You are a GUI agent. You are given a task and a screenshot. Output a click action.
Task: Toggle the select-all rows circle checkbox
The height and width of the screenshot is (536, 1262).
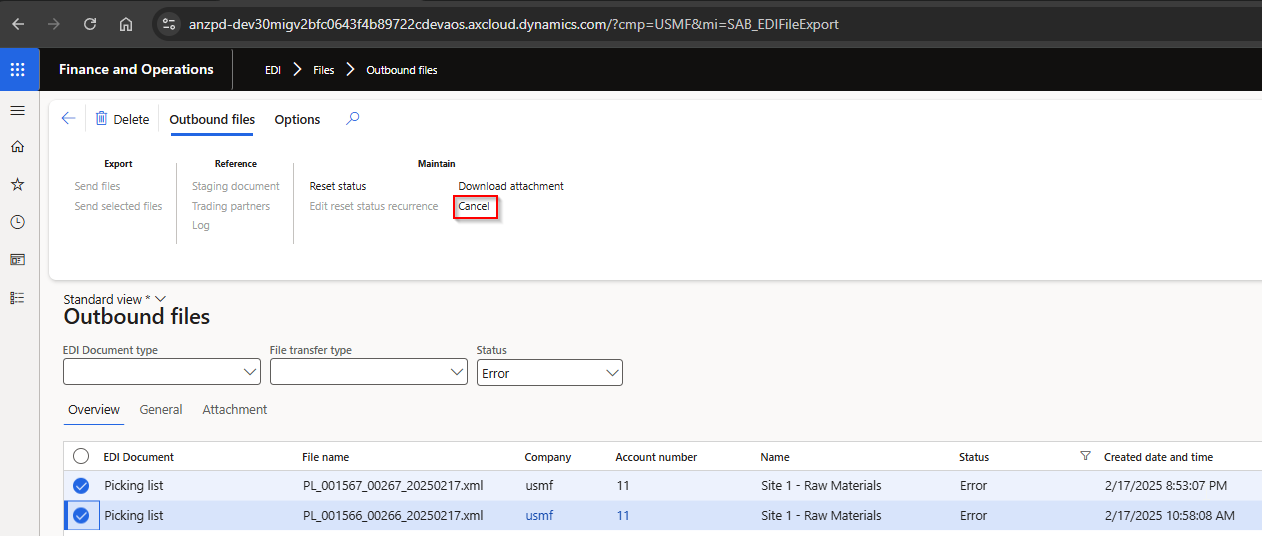[x=81, y=456]
